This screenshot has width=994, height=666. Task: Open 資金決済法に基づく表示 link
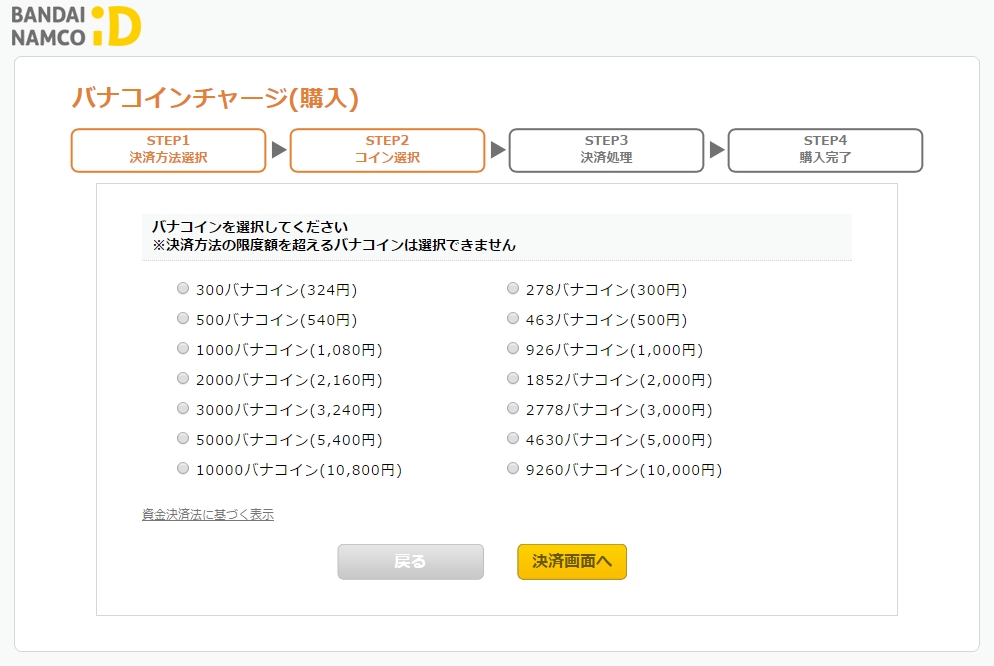[x=208, y=515]
